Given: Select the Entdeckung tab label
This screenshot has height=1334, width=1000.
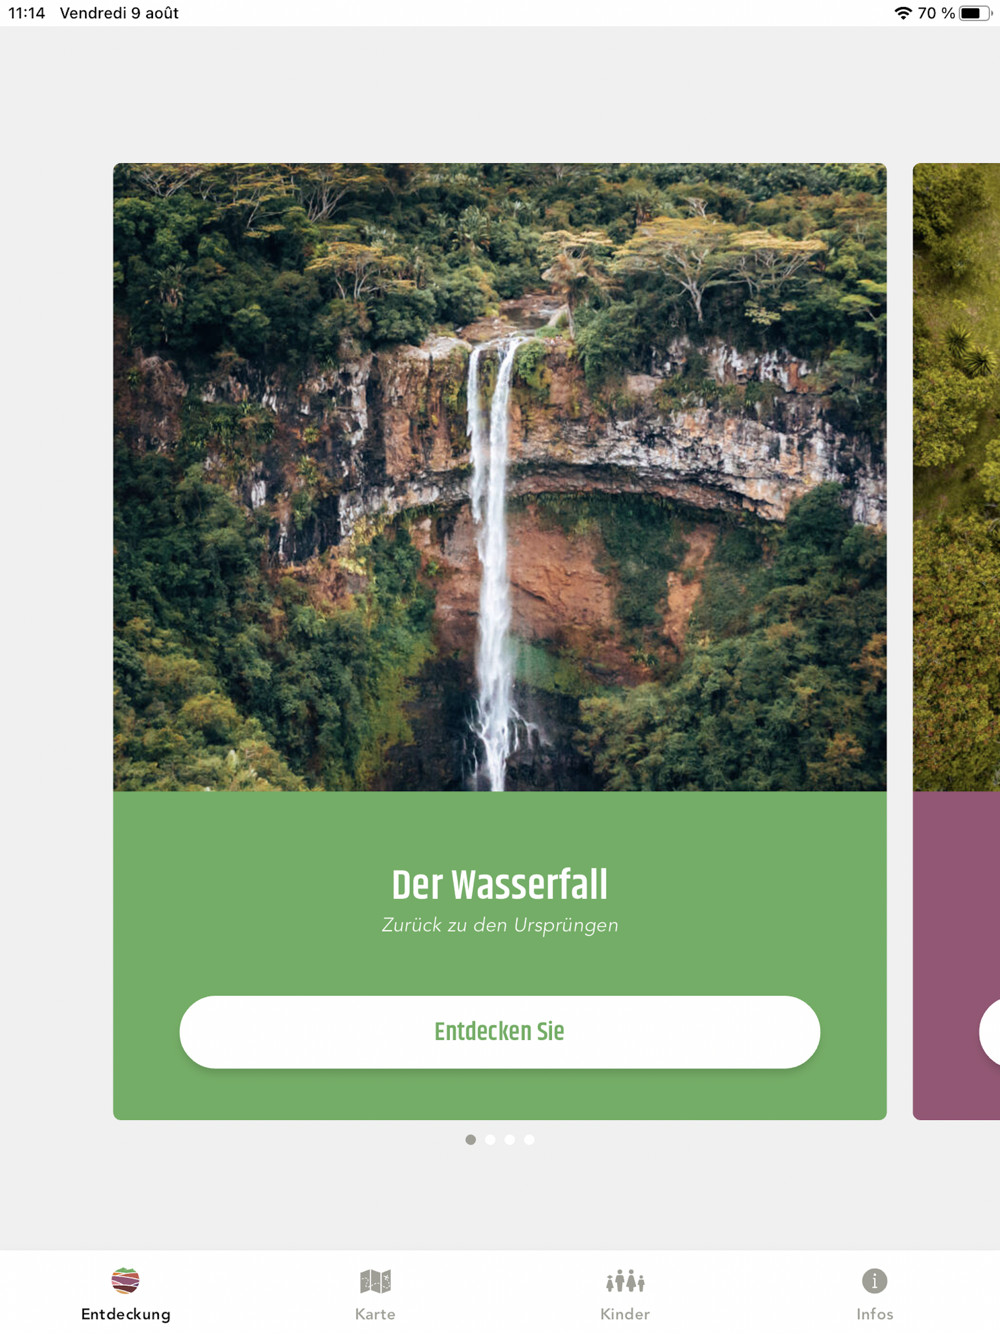Looking at the screenshot, I should tap(126, 1314).
